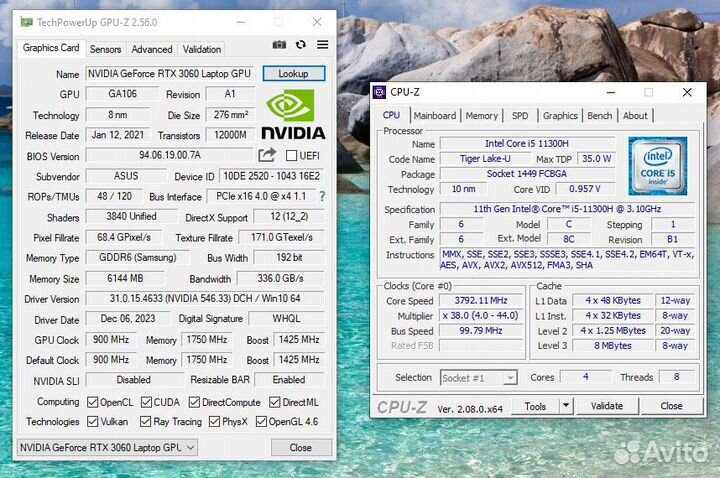Toggle the PhysX checkbox
Image resolution: width=720 pixels, height=478 pixels.
tap(214, 421)
